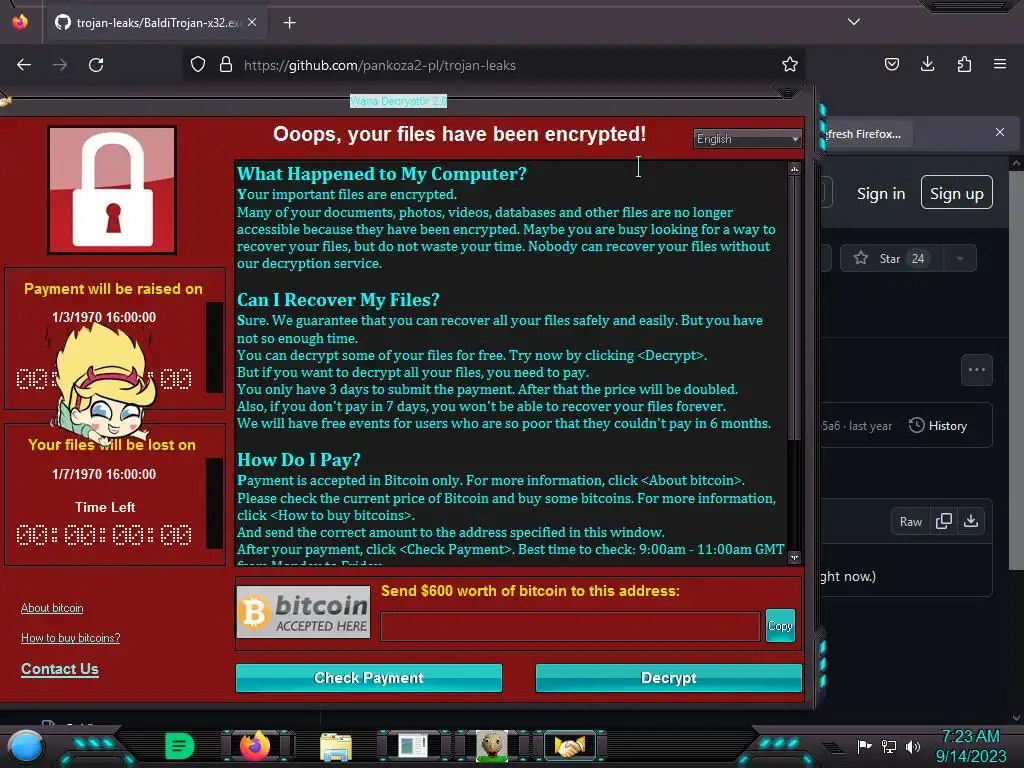The height and width of the screenshot is (768, 1024).
Task: Open the Contact Us link
Action: pos(60,669)
